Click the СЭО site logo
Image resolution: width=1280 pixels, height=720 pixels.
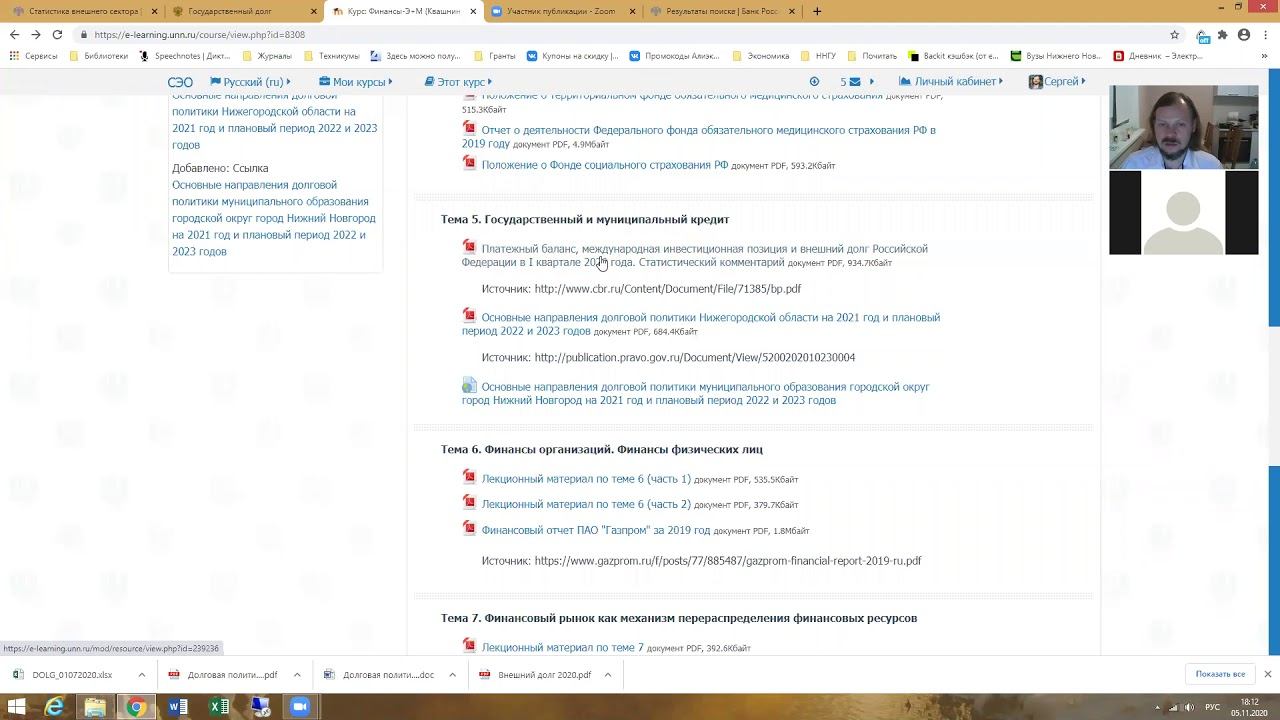coord(180,82)
